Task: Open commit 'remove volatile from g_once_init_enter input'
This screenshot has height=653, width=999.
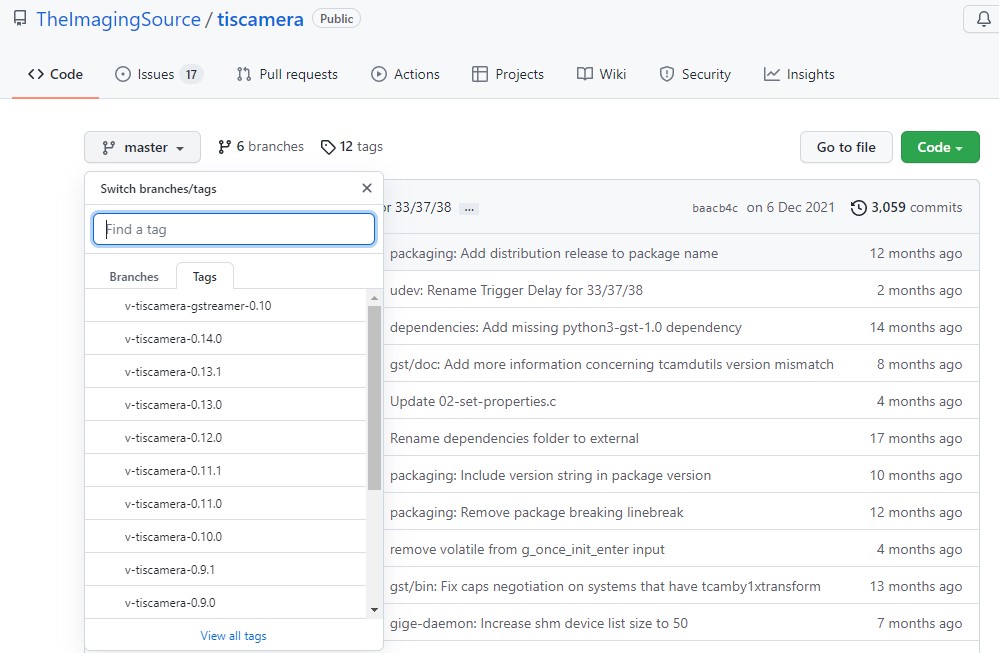Action: tap(527, 549)
